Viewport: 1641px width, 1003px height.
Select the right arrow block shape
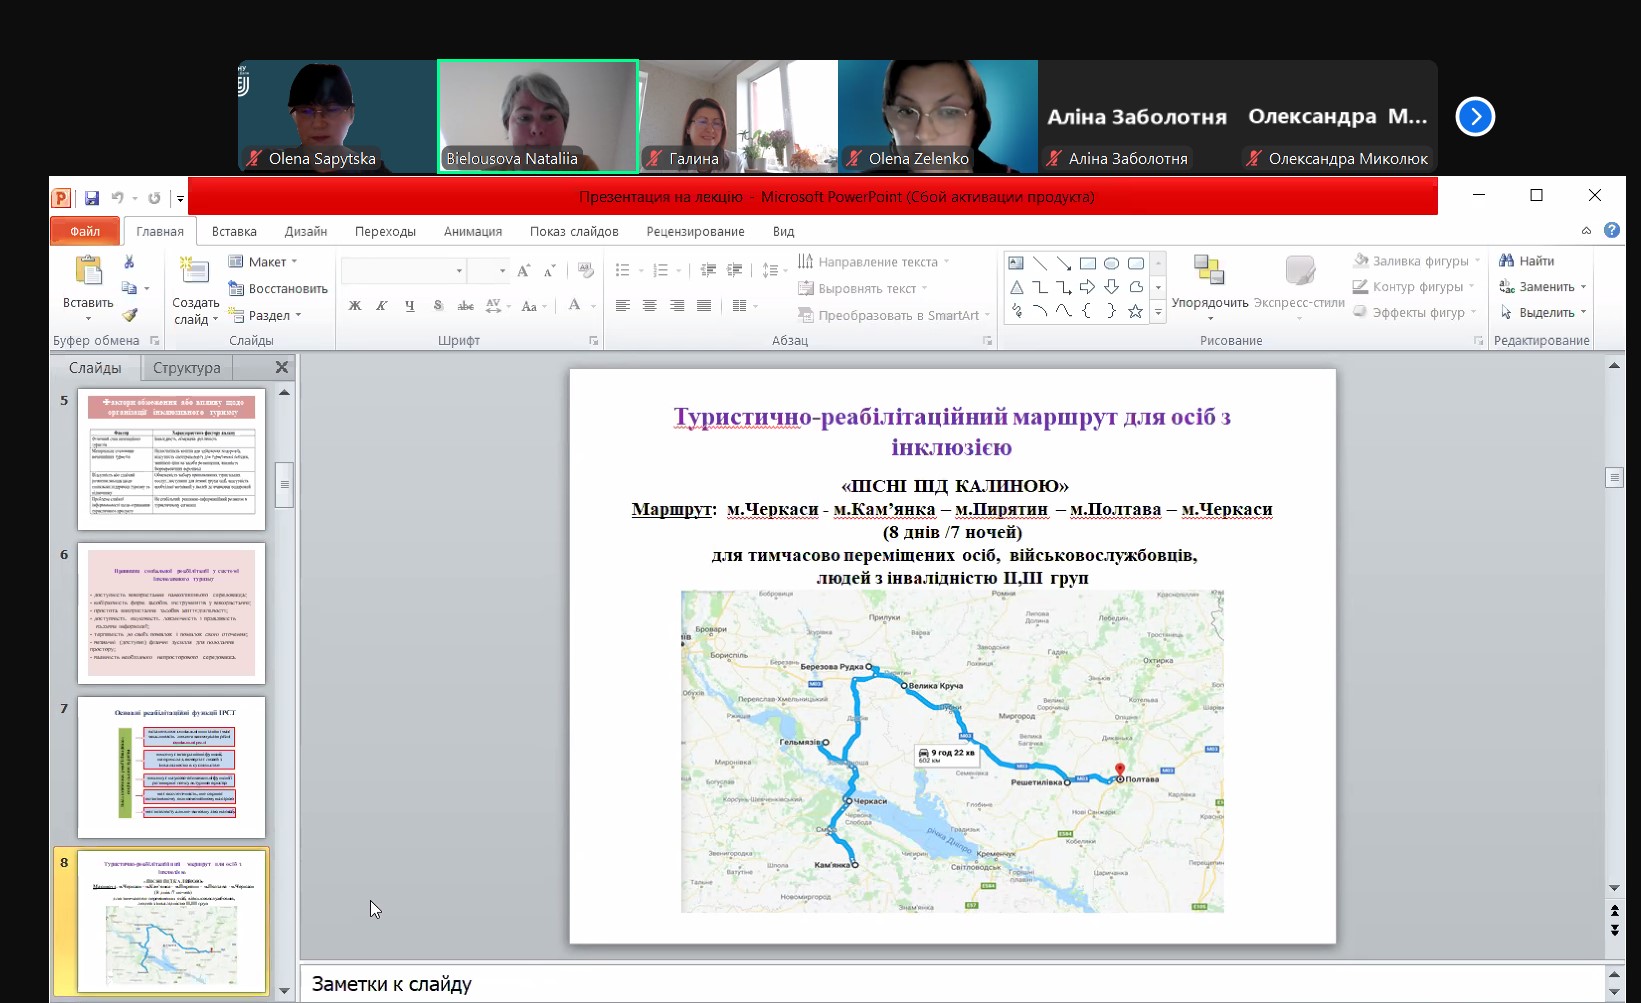[1088, 288]
